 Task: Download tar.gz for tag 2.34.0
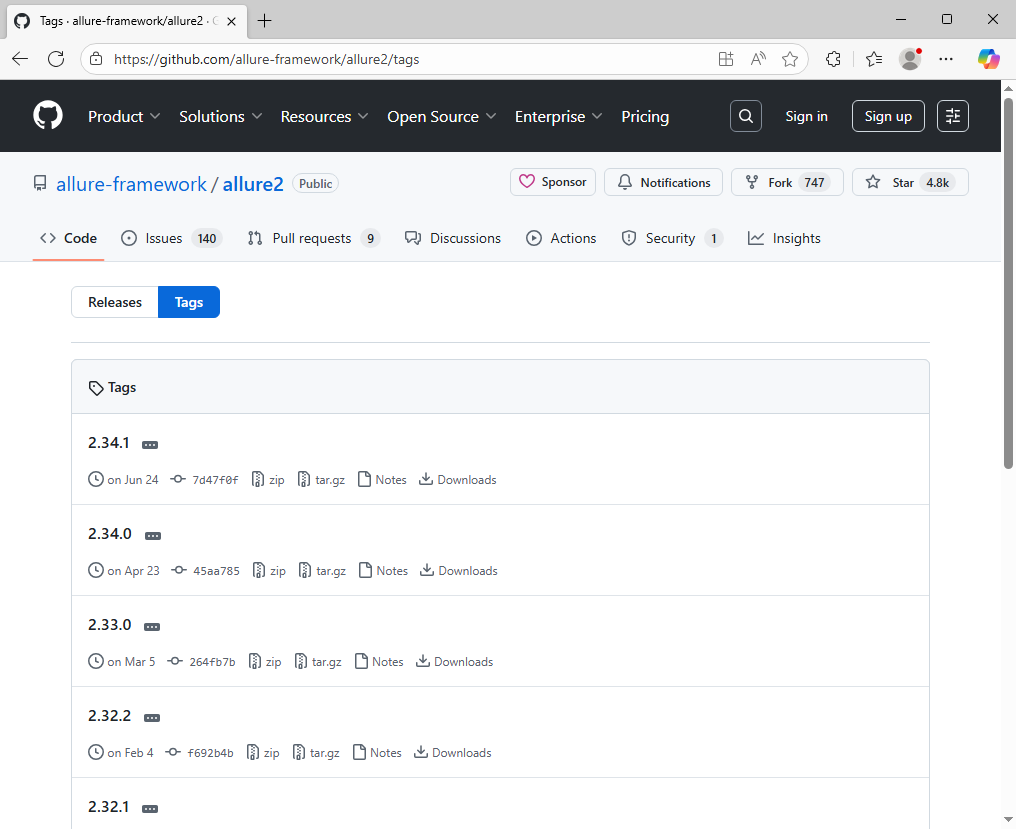point(322,570)
